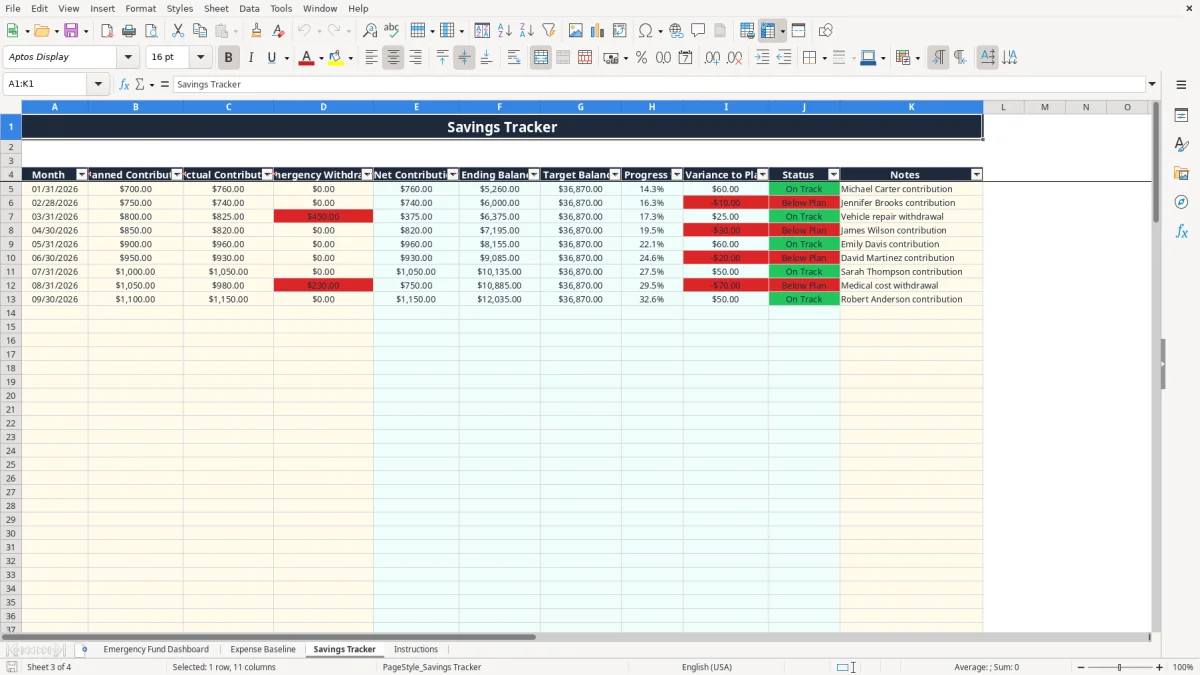Click the Print icon

coord(129,31)
